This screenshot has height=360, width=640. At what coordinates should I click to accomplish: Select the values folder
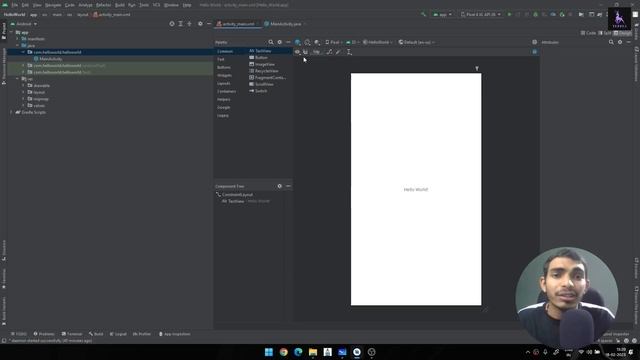39,106
